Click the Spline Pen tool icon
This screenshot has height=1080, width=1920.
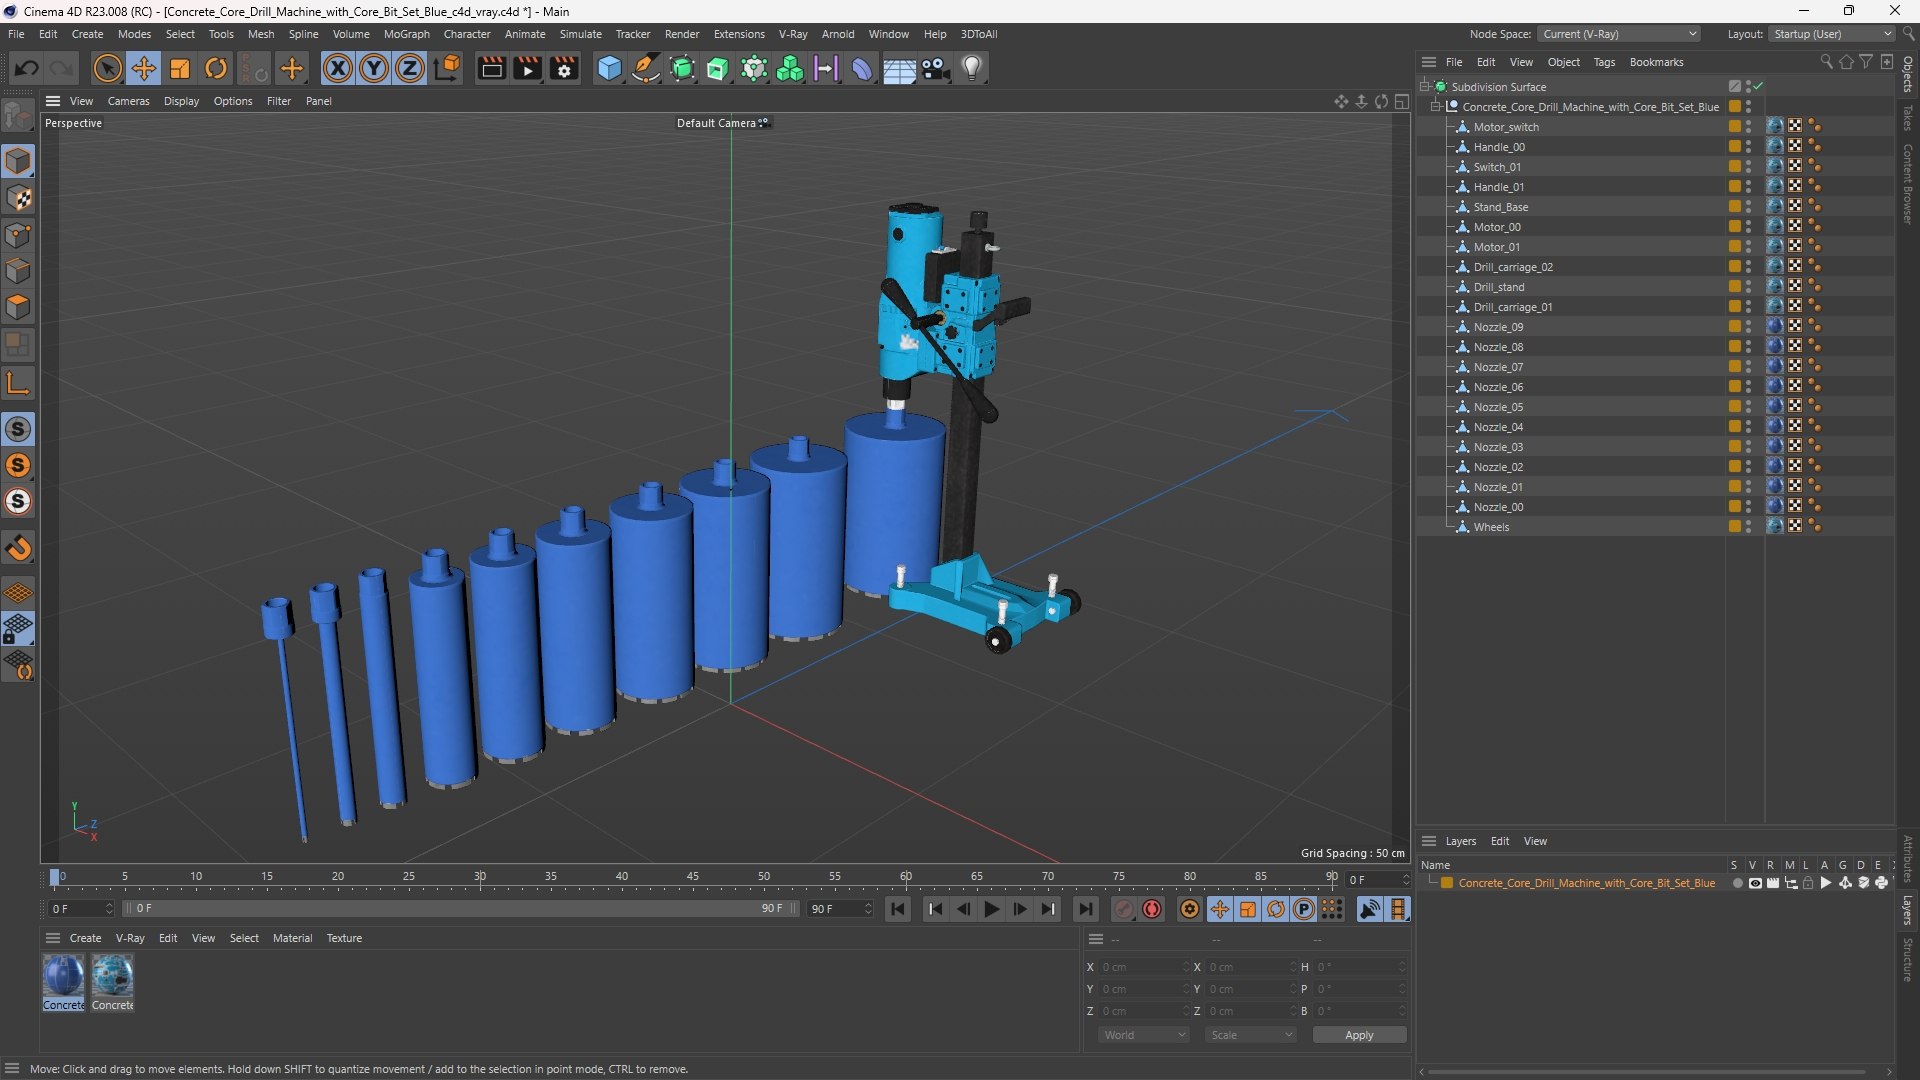pos(646,68)
